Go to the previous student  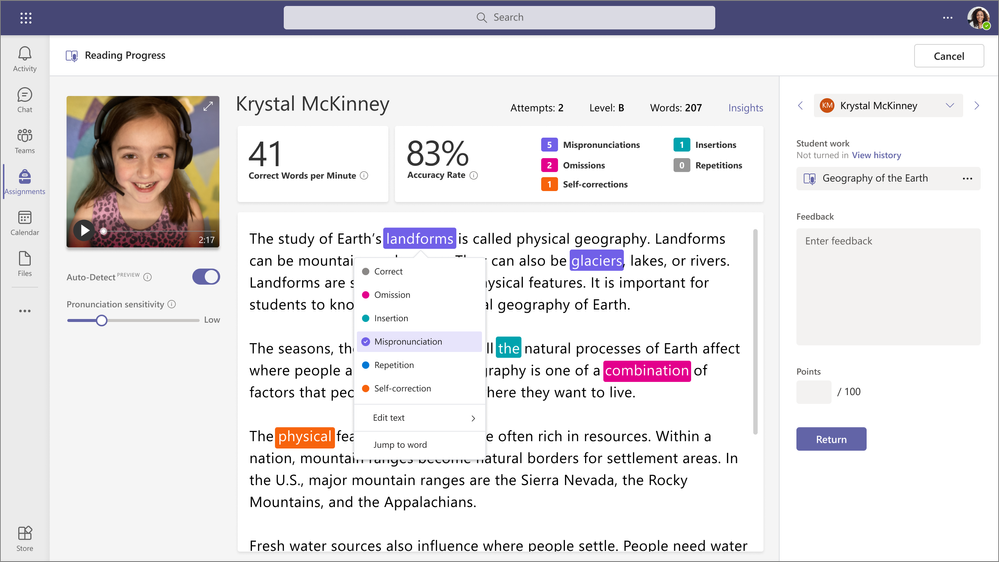[801, 106]
